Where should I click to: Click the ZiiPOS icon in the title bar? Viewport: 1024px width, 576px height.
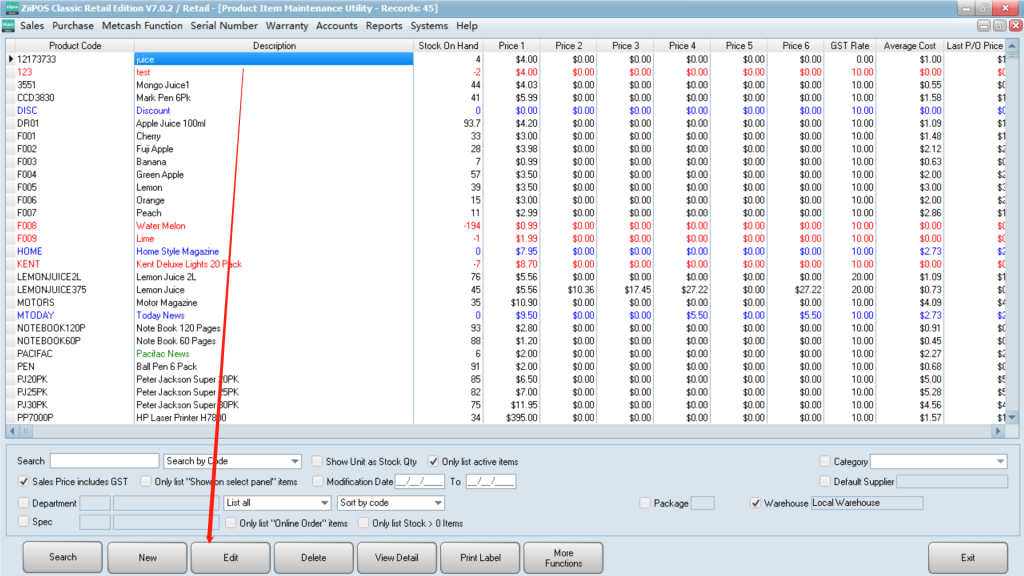pyautogui.click(x=9, y=8)
